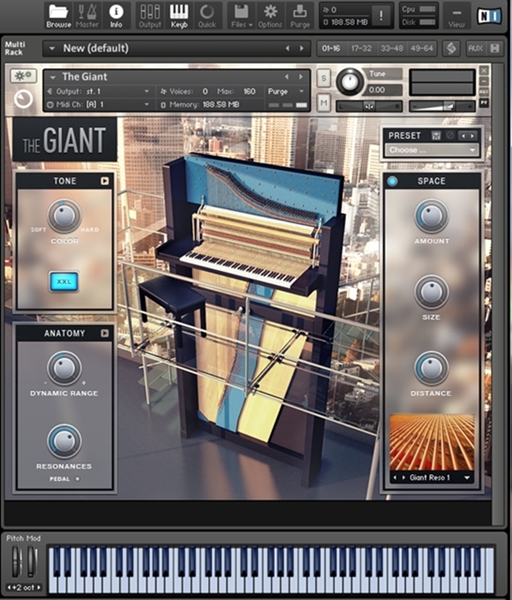Toggle the PEDAL indicator dot

77,479
